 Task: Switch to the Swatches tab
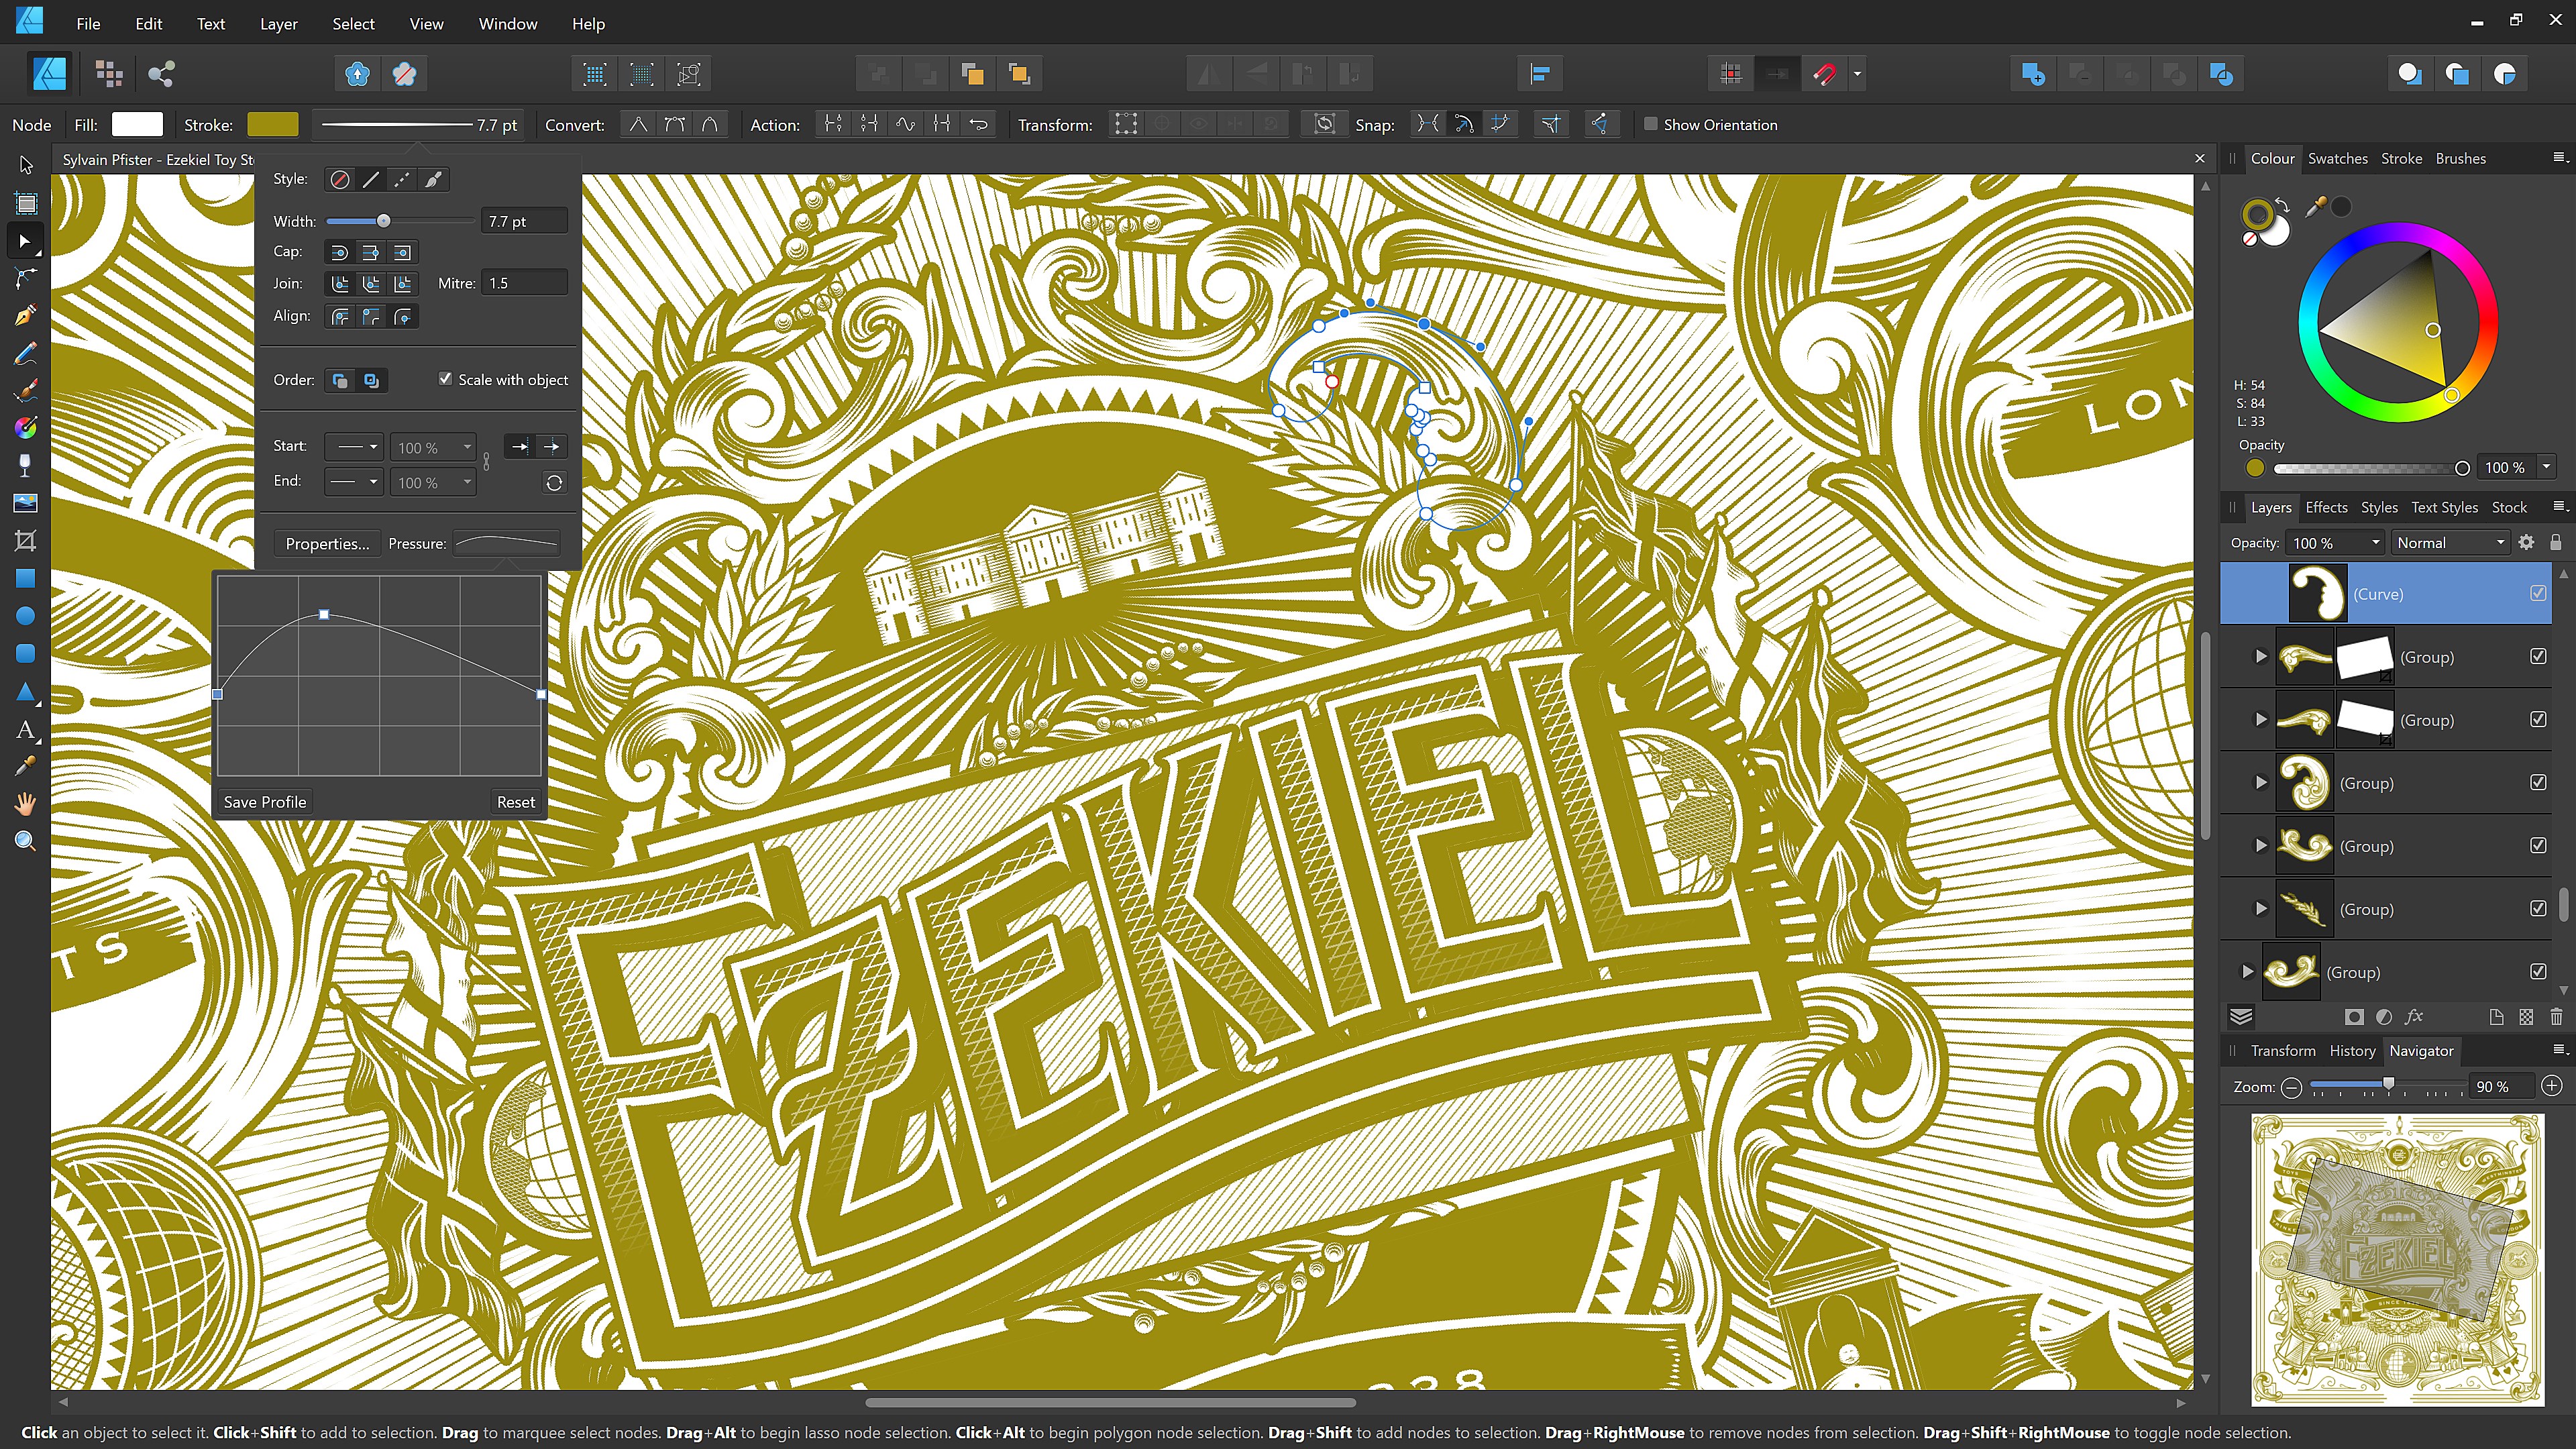[x=2337, y=158]
